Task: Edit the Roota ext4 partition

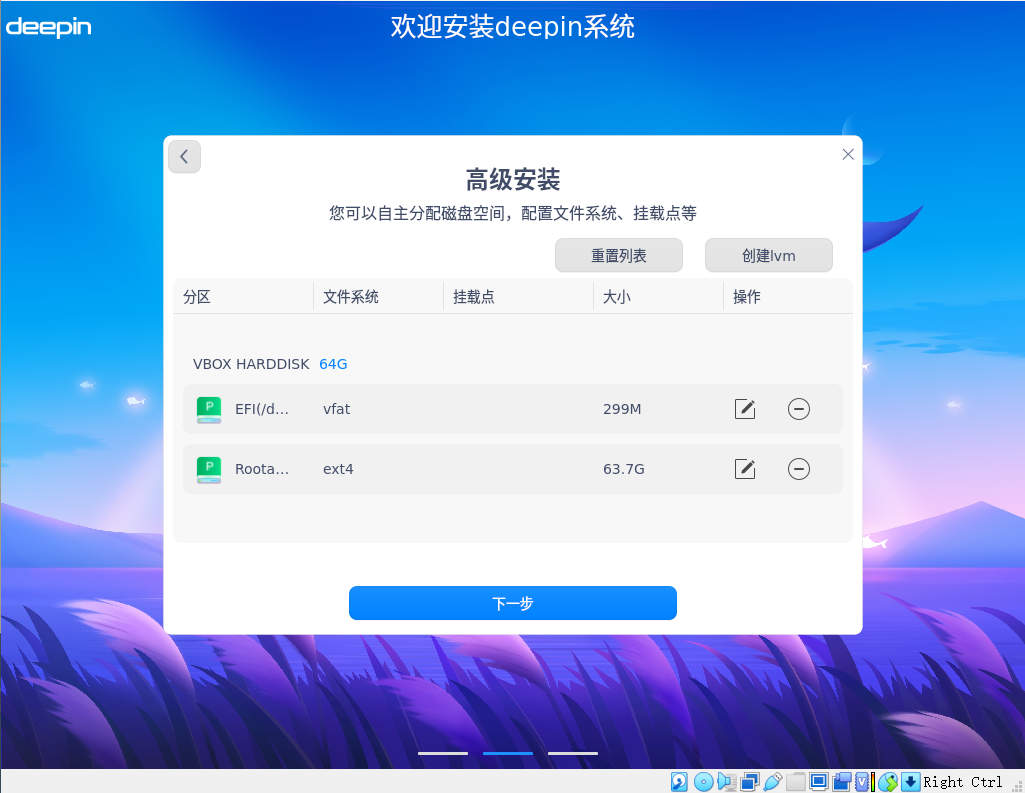Action: tap(744, 469)
